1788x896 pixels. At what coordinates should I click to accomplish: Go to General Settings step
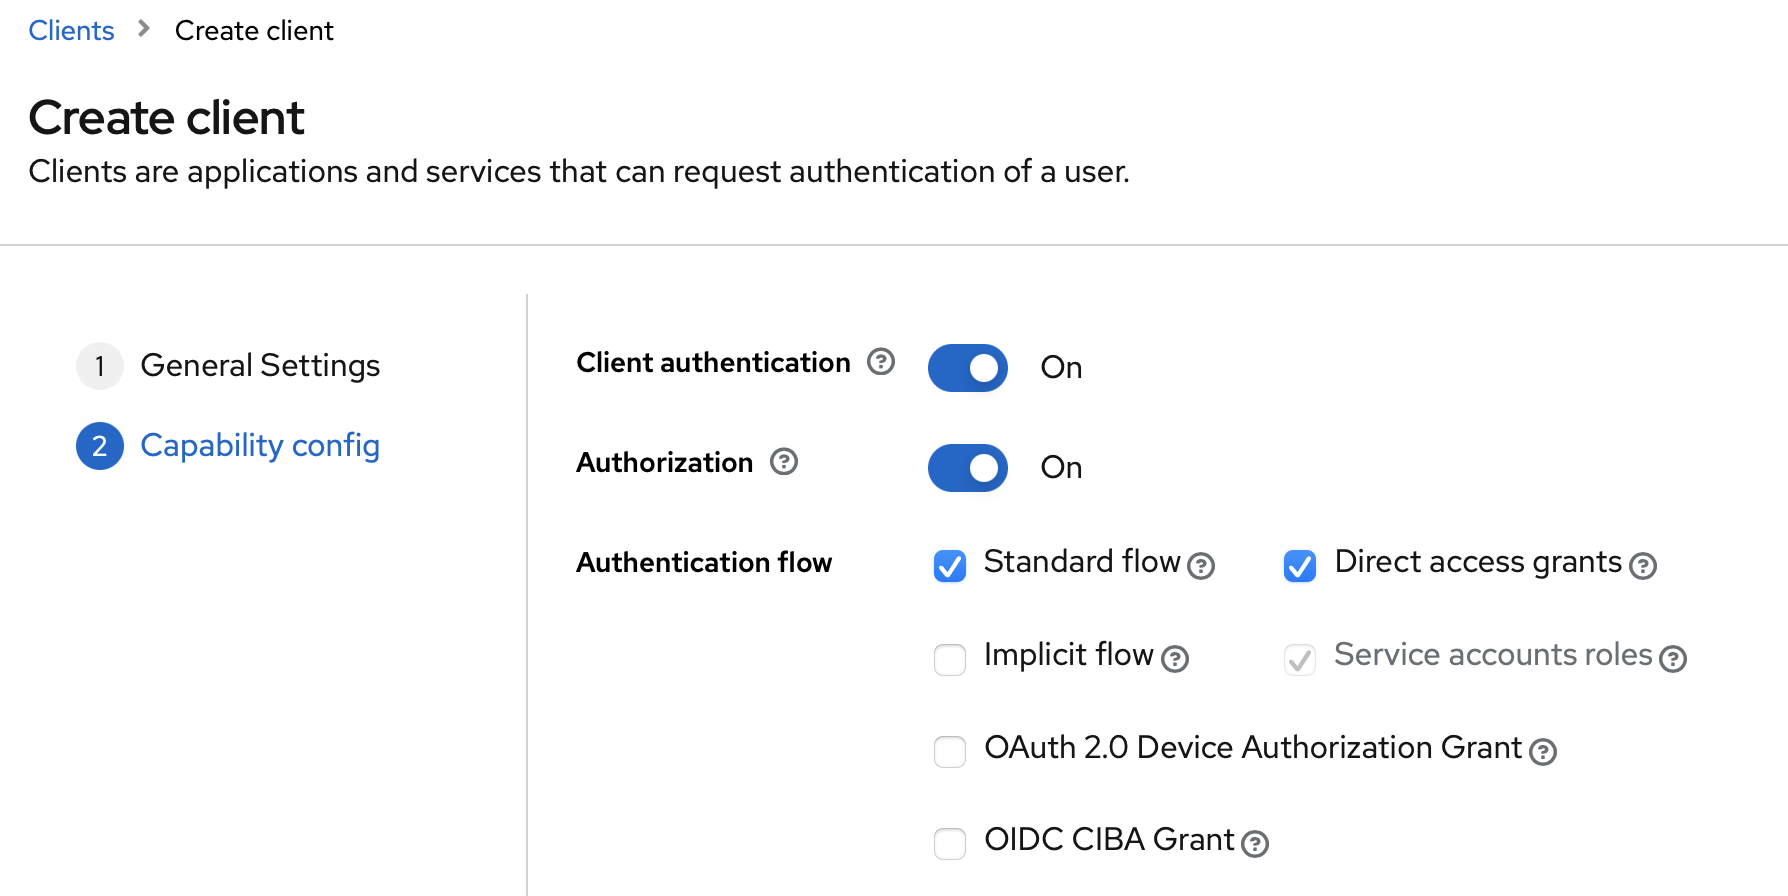[x=260, y=366]
